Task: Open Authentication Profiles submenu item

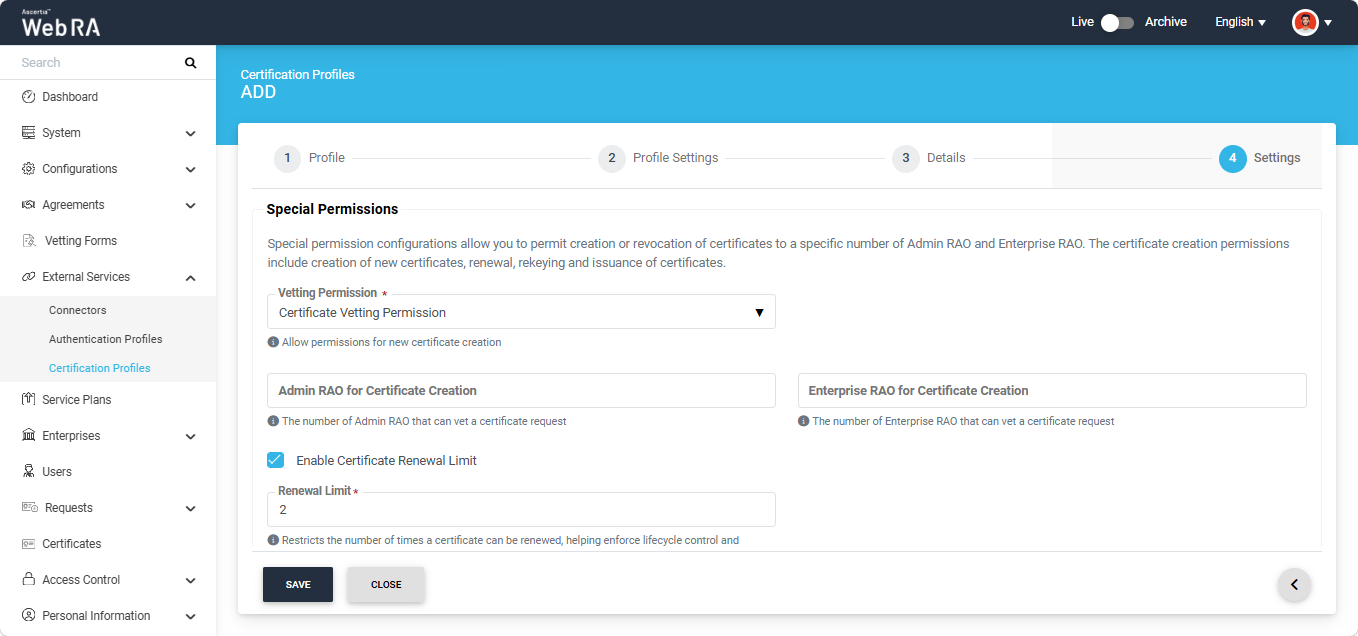Action: (108, 339)
